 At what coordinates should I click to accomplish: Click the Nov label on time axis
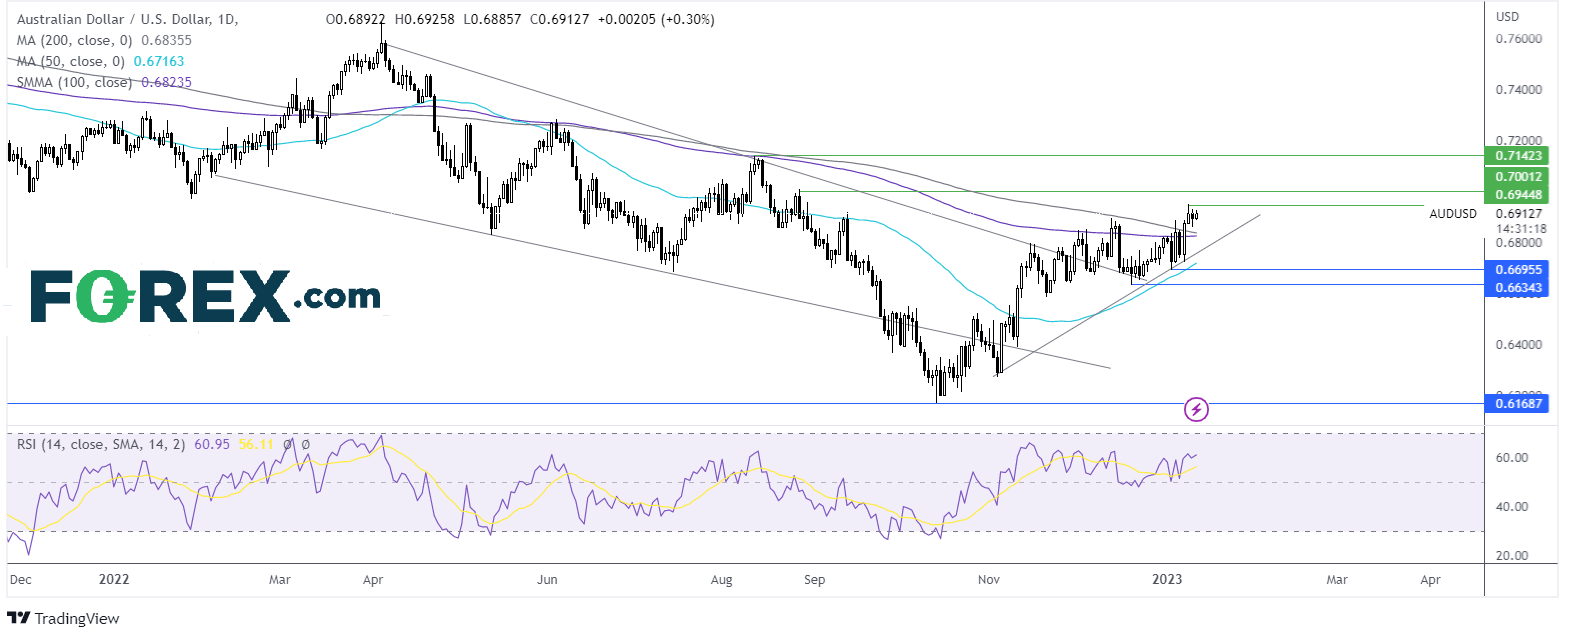point(989,579)
